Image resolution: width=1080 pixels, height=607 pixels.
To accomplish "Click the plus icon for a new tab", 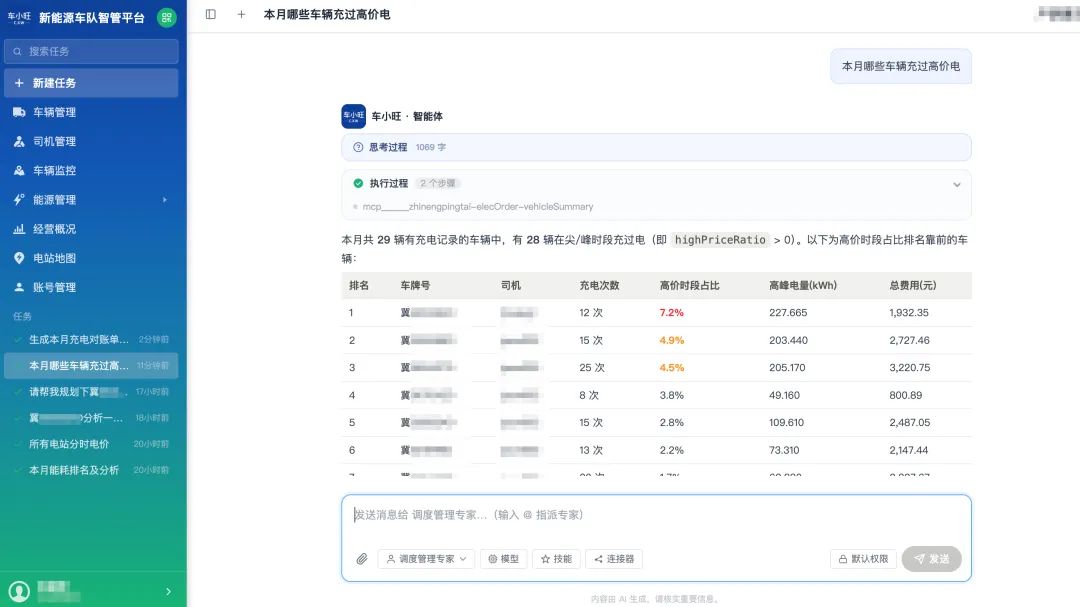I will [241, 14].
